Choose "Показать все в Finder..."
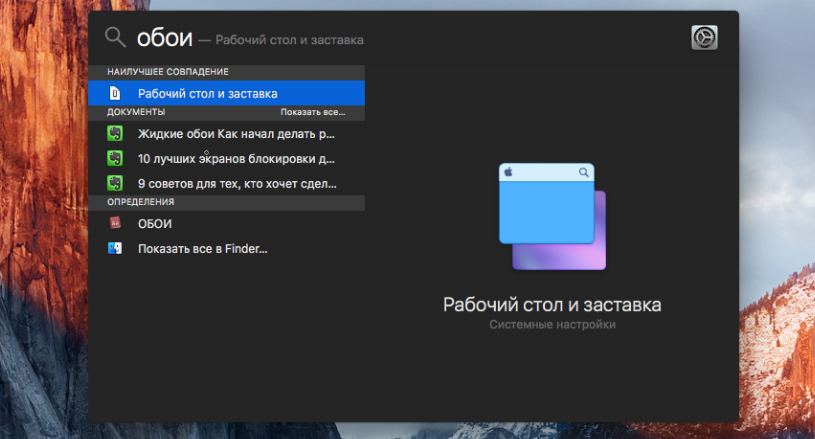This screenshot has width=815, height=439. tap(227, 249)
